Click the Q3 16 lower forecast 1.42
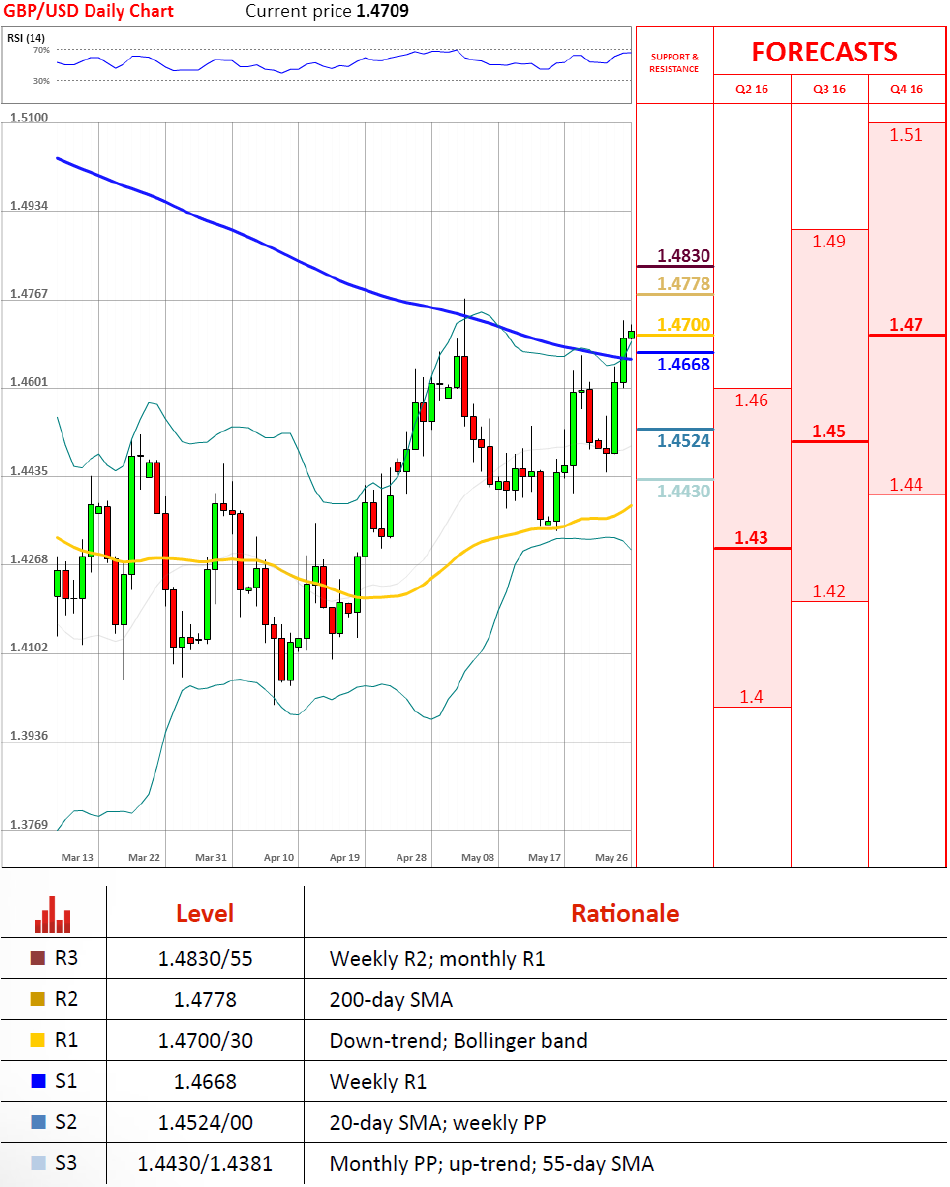The height and width of the screenshot is (1187, 950). [x=829, y=591]
